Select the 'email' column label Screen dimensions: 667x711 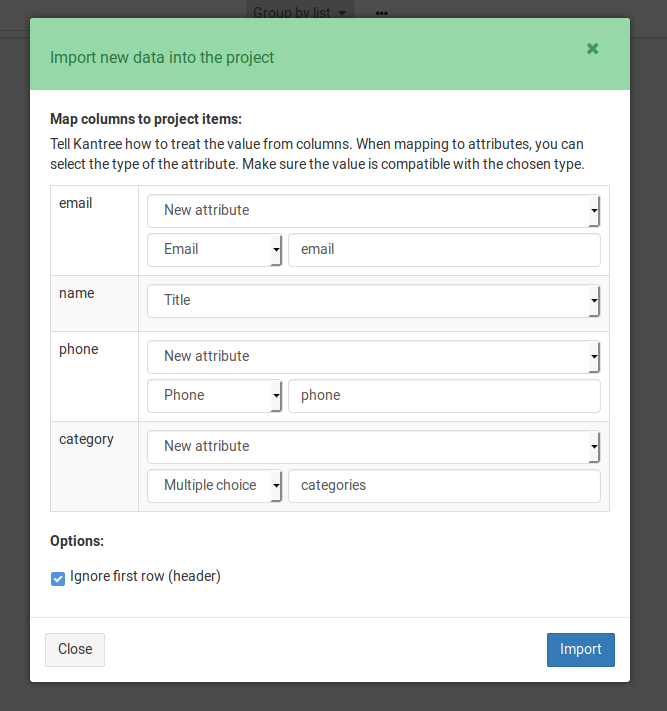coord(75,203)
